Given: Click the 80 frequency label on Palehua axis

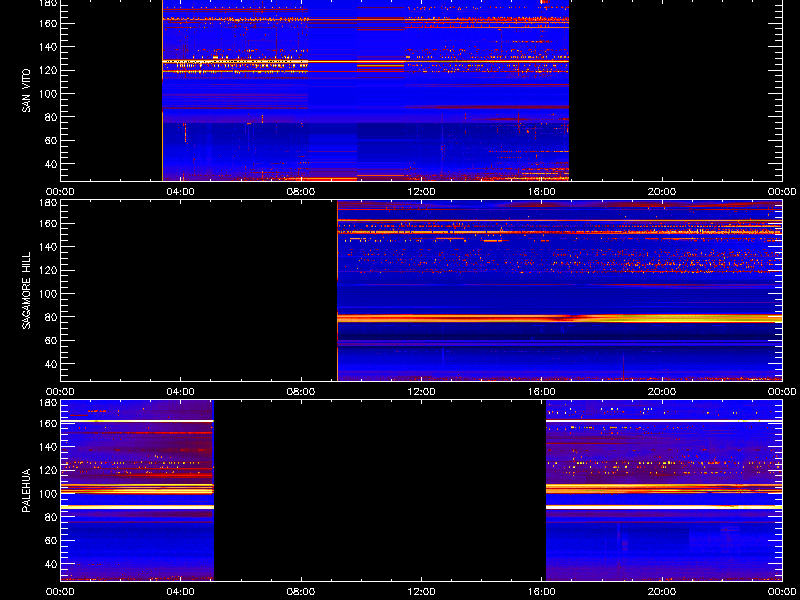Looking at the screenshot, I should 51,517.
